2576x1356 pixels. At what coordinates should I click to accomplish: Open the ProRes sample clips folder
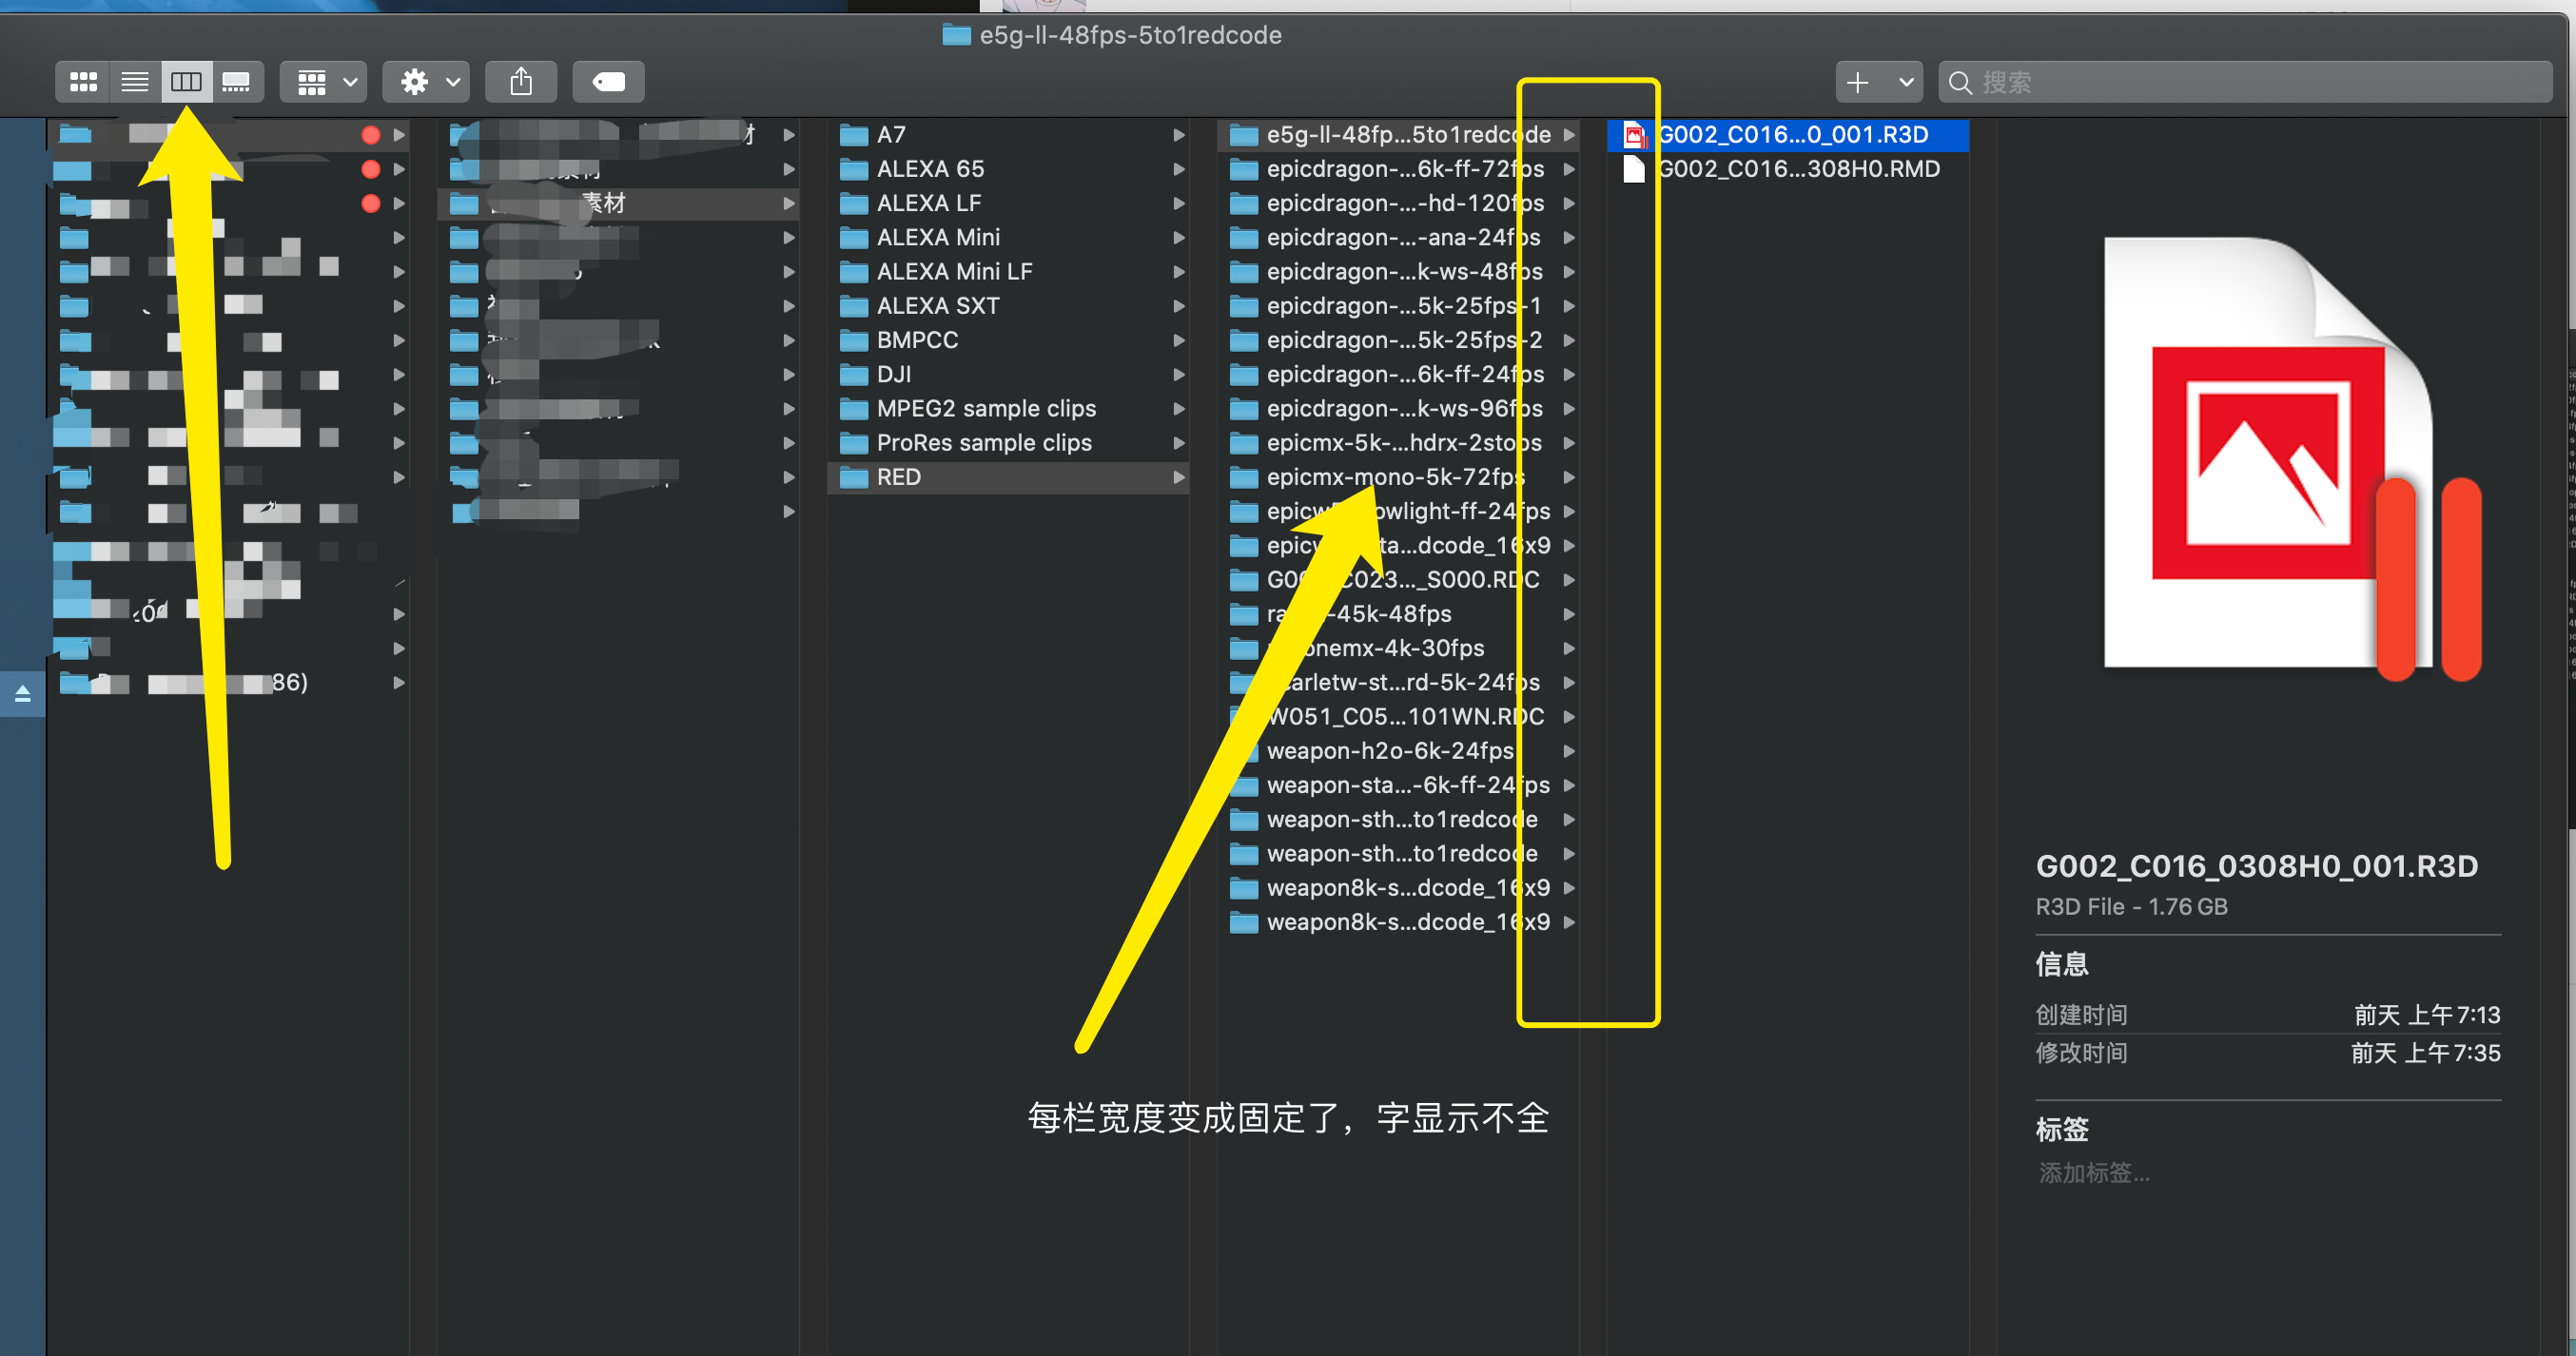click(983, 443)
